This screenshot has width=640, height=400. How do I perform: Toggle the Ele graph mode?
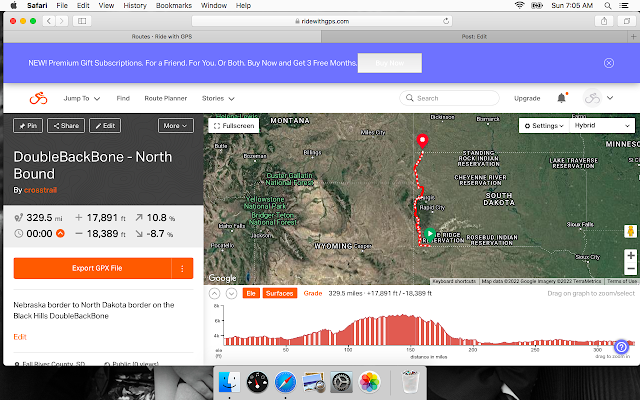coord(251,293)
